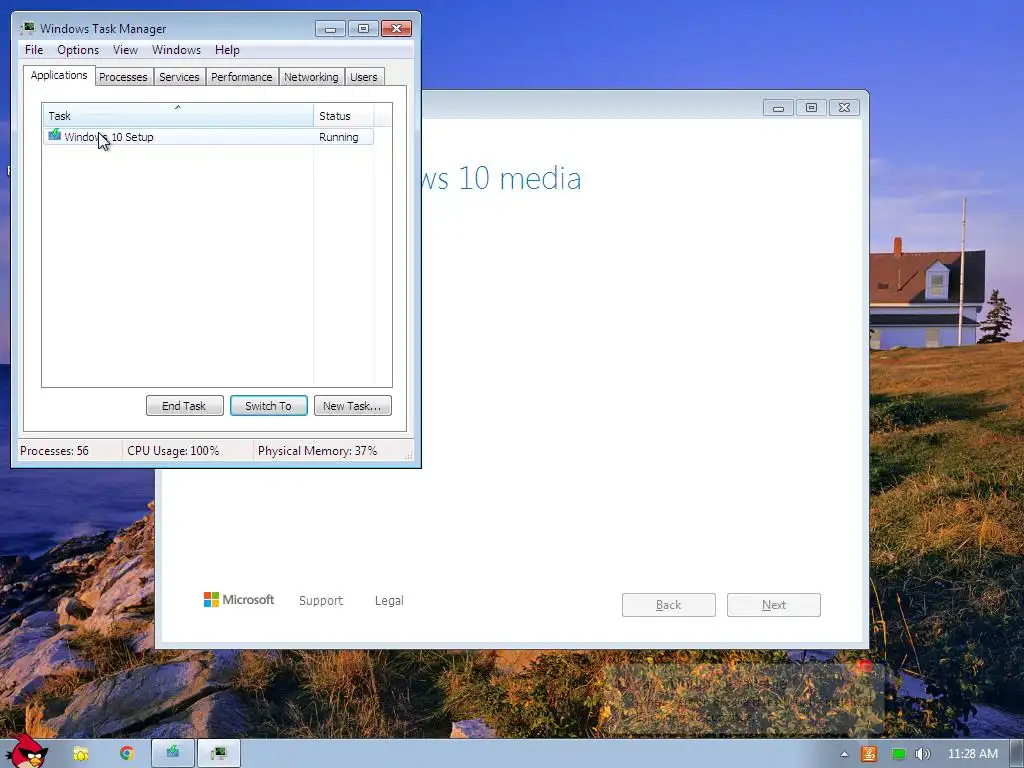
Task: Launch Google Chrome from the taskbar
Action: coord(127,754)
